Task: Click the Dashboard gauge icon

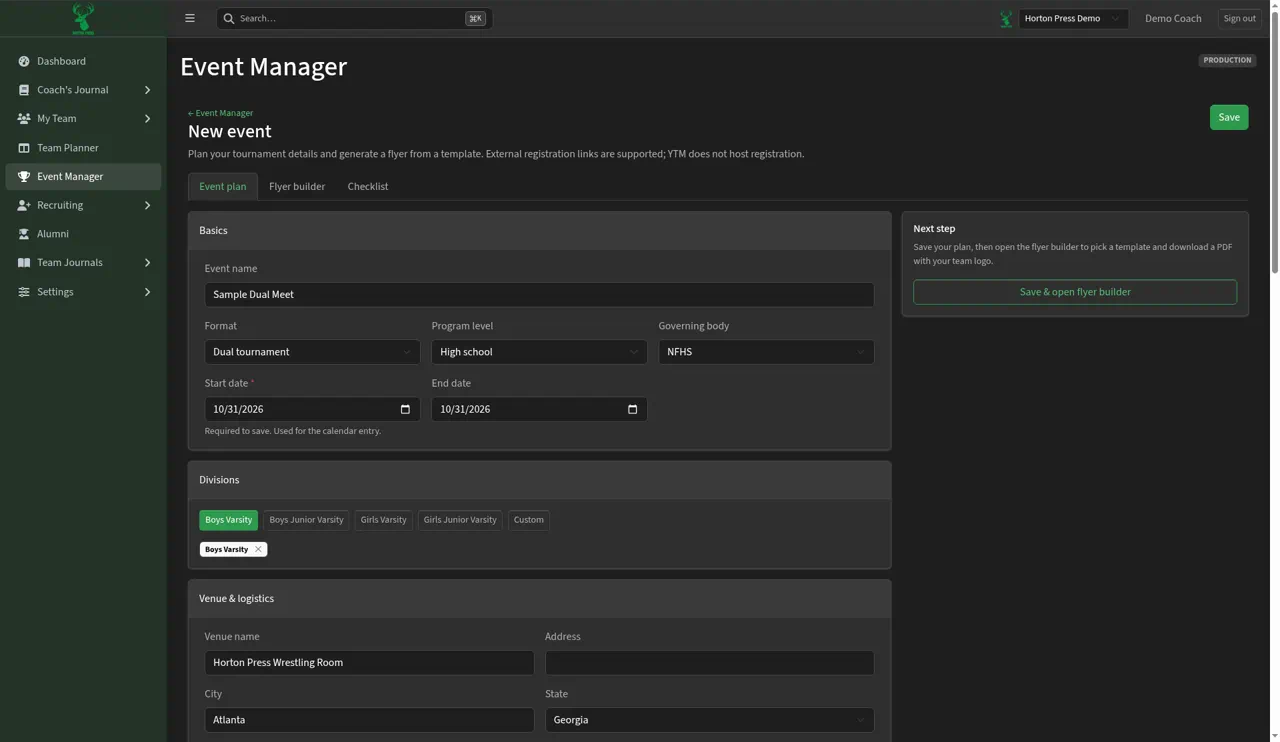Action: pyautogui.click(x=24, y=61)
